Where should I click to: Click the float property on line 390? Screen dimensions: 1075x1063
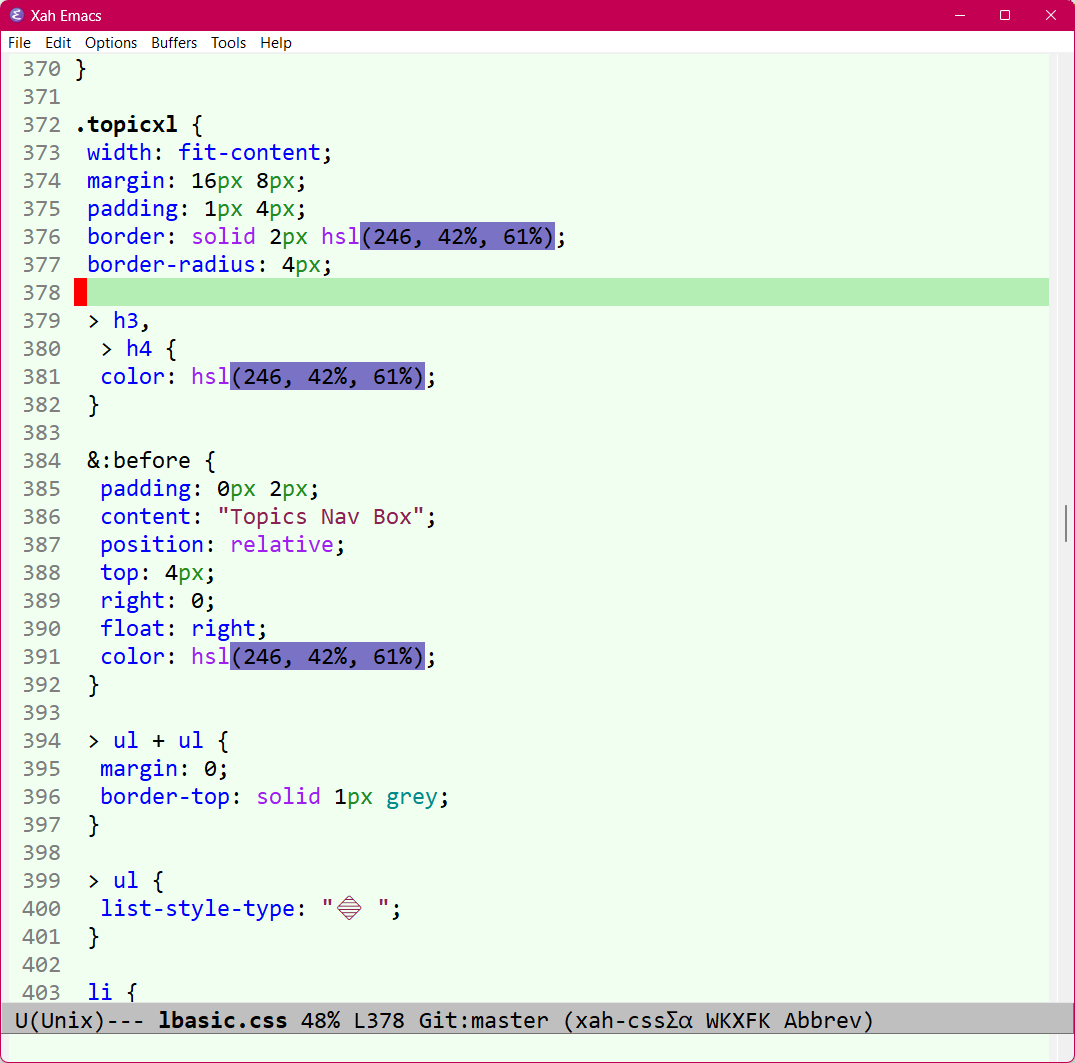[132, 628]
